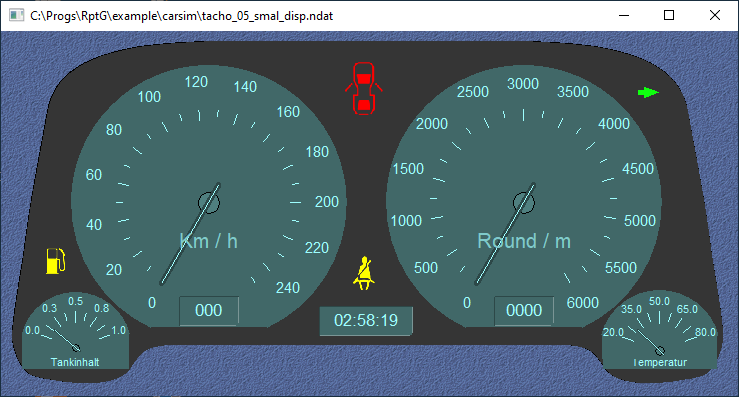Click the 5500 mark on tachometer
Screen dimensions: 739x397
tap(621, 268)
